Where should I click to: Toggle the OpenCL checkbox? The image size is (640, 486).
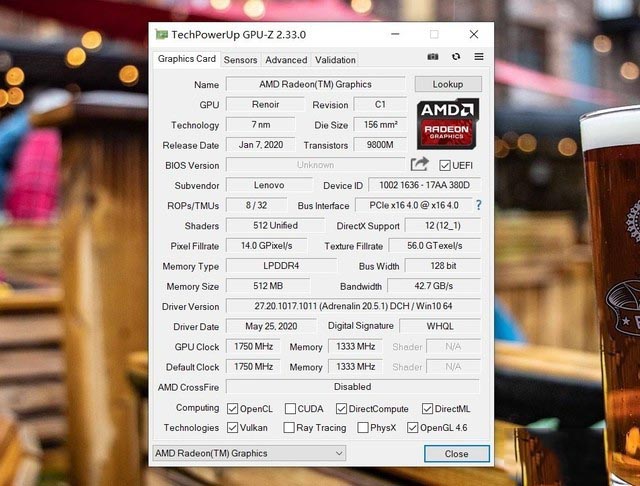(232, 408)
